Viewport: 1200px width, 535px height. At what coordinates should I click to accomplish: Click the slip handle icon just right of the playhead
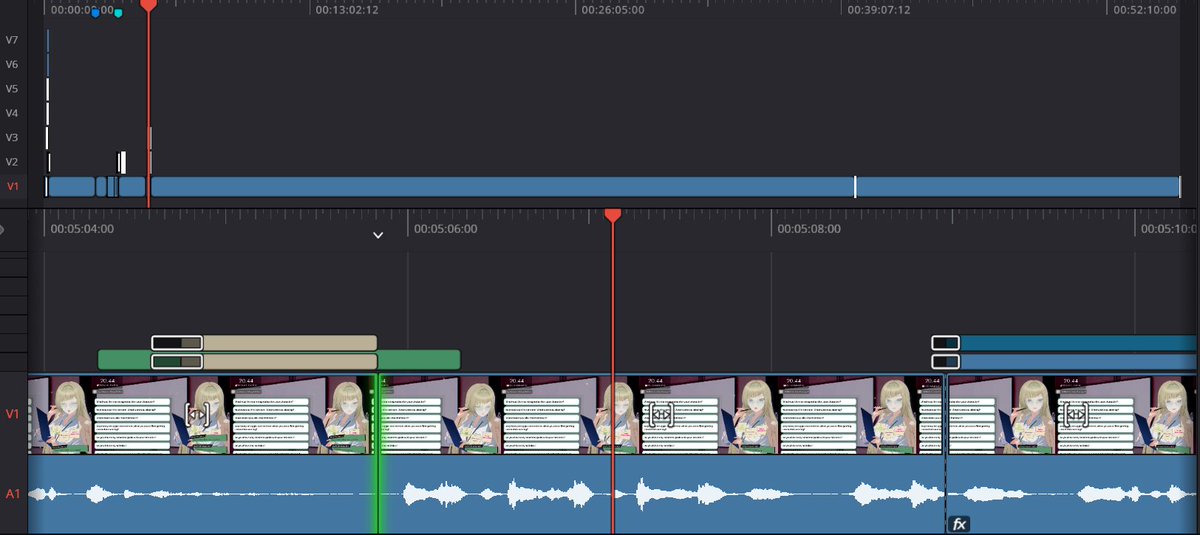pos(661,414)
